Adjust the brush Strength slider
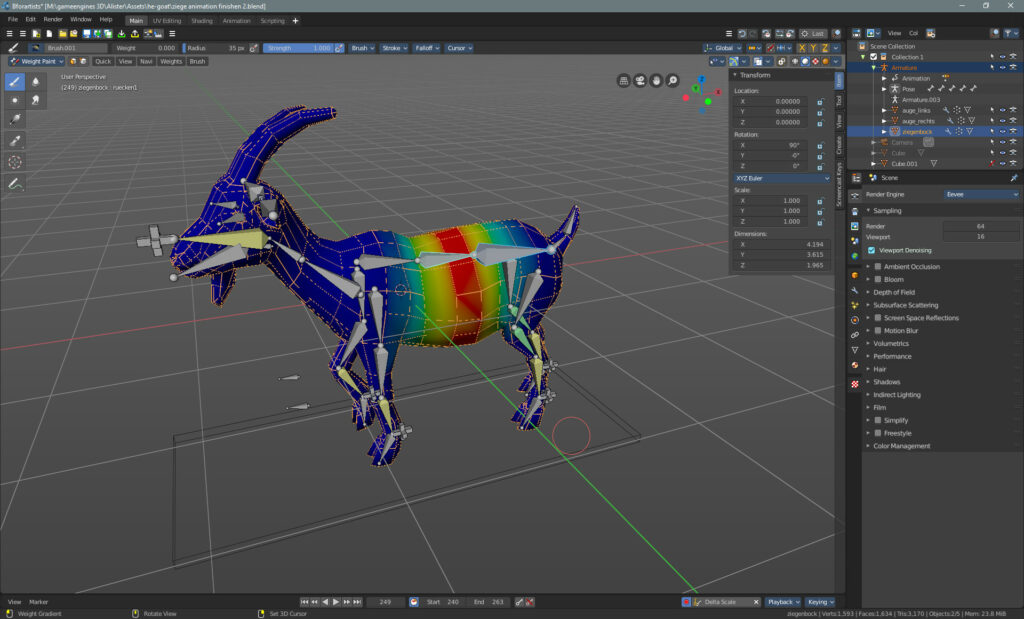The width and height of the screenshot is (1024, 619). pyautogui.click(x=298, y=48)
